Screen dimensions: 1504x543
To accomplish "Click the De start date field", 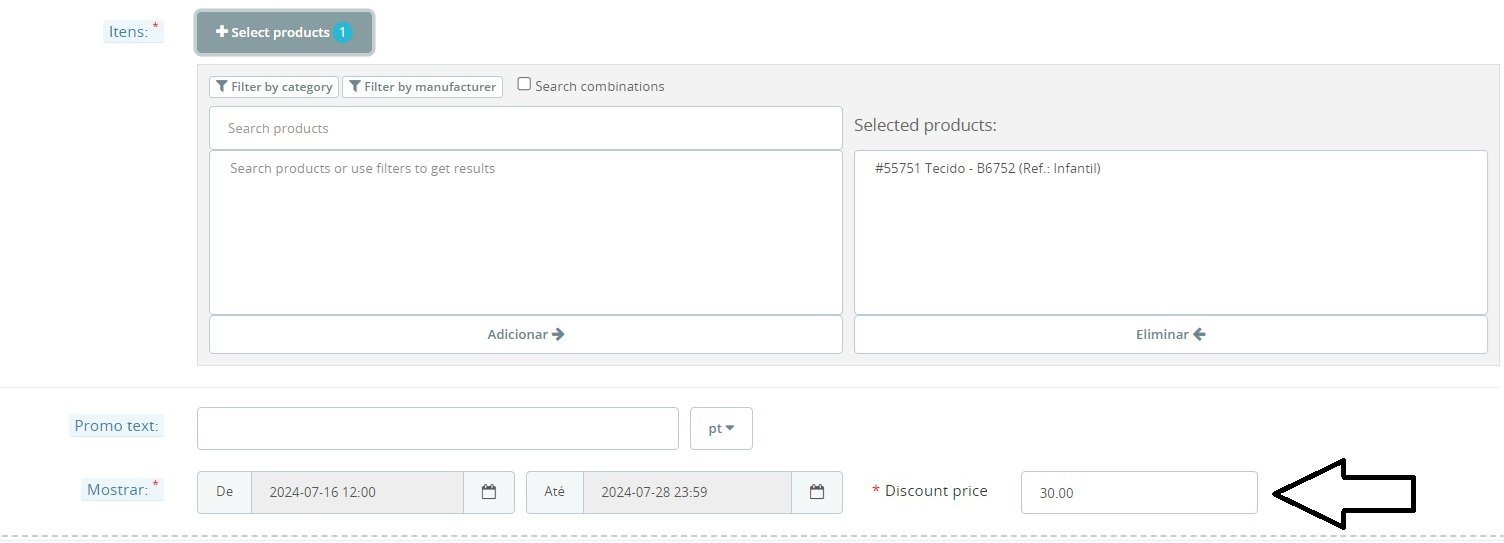I will pos(357,492).
